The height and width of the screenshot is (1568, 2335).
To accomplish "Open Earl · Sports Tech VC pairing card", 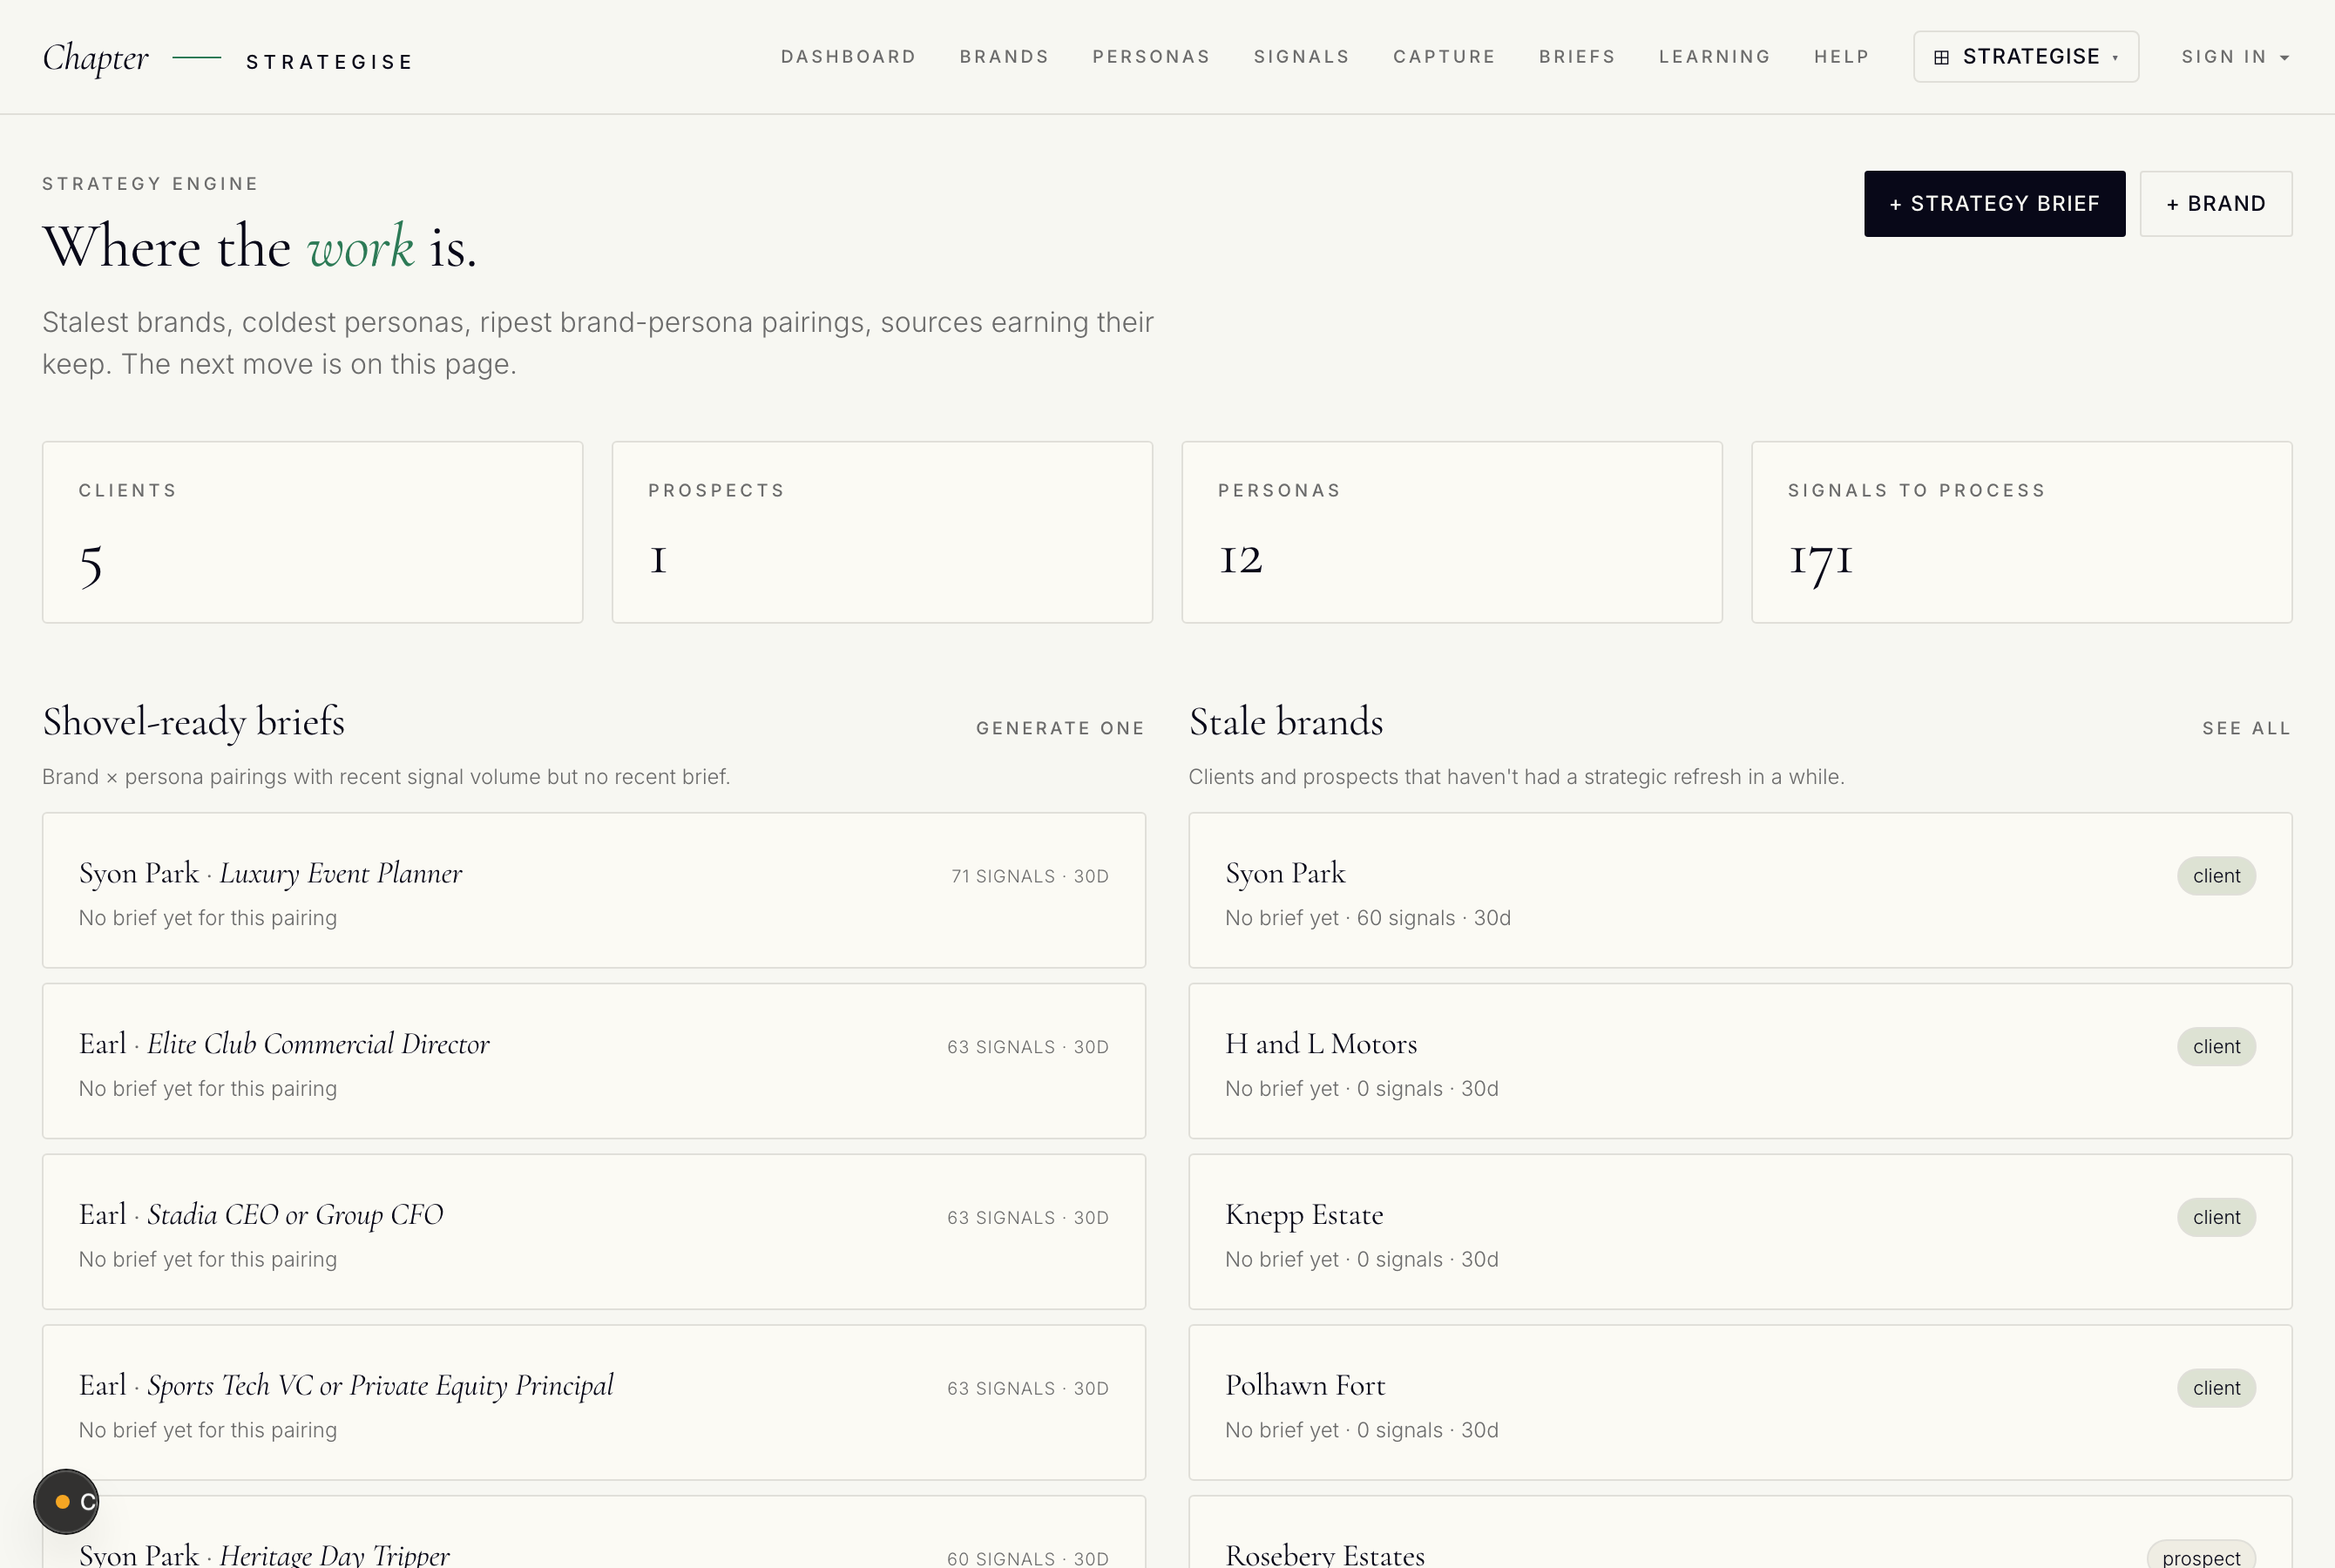I will click(593, 1402).
